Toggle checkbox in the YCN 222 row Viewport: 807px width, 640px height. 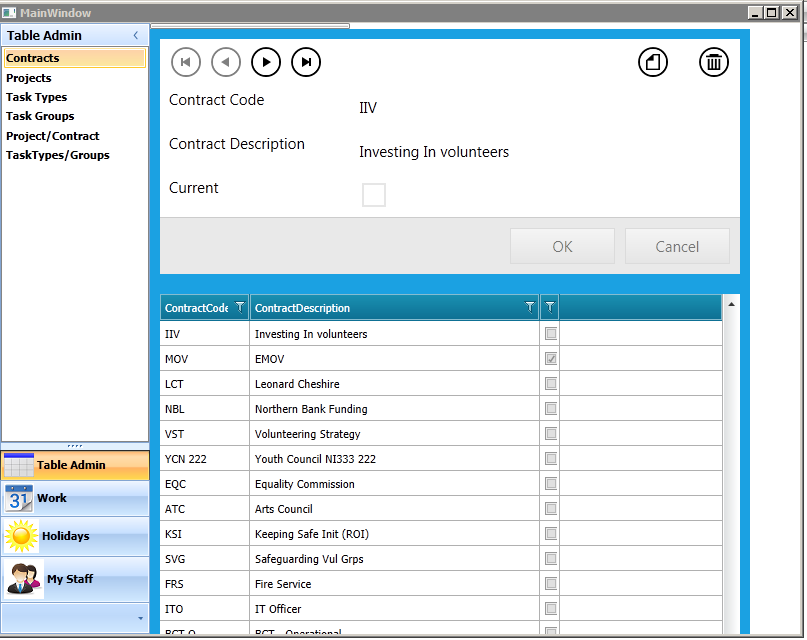551,458
